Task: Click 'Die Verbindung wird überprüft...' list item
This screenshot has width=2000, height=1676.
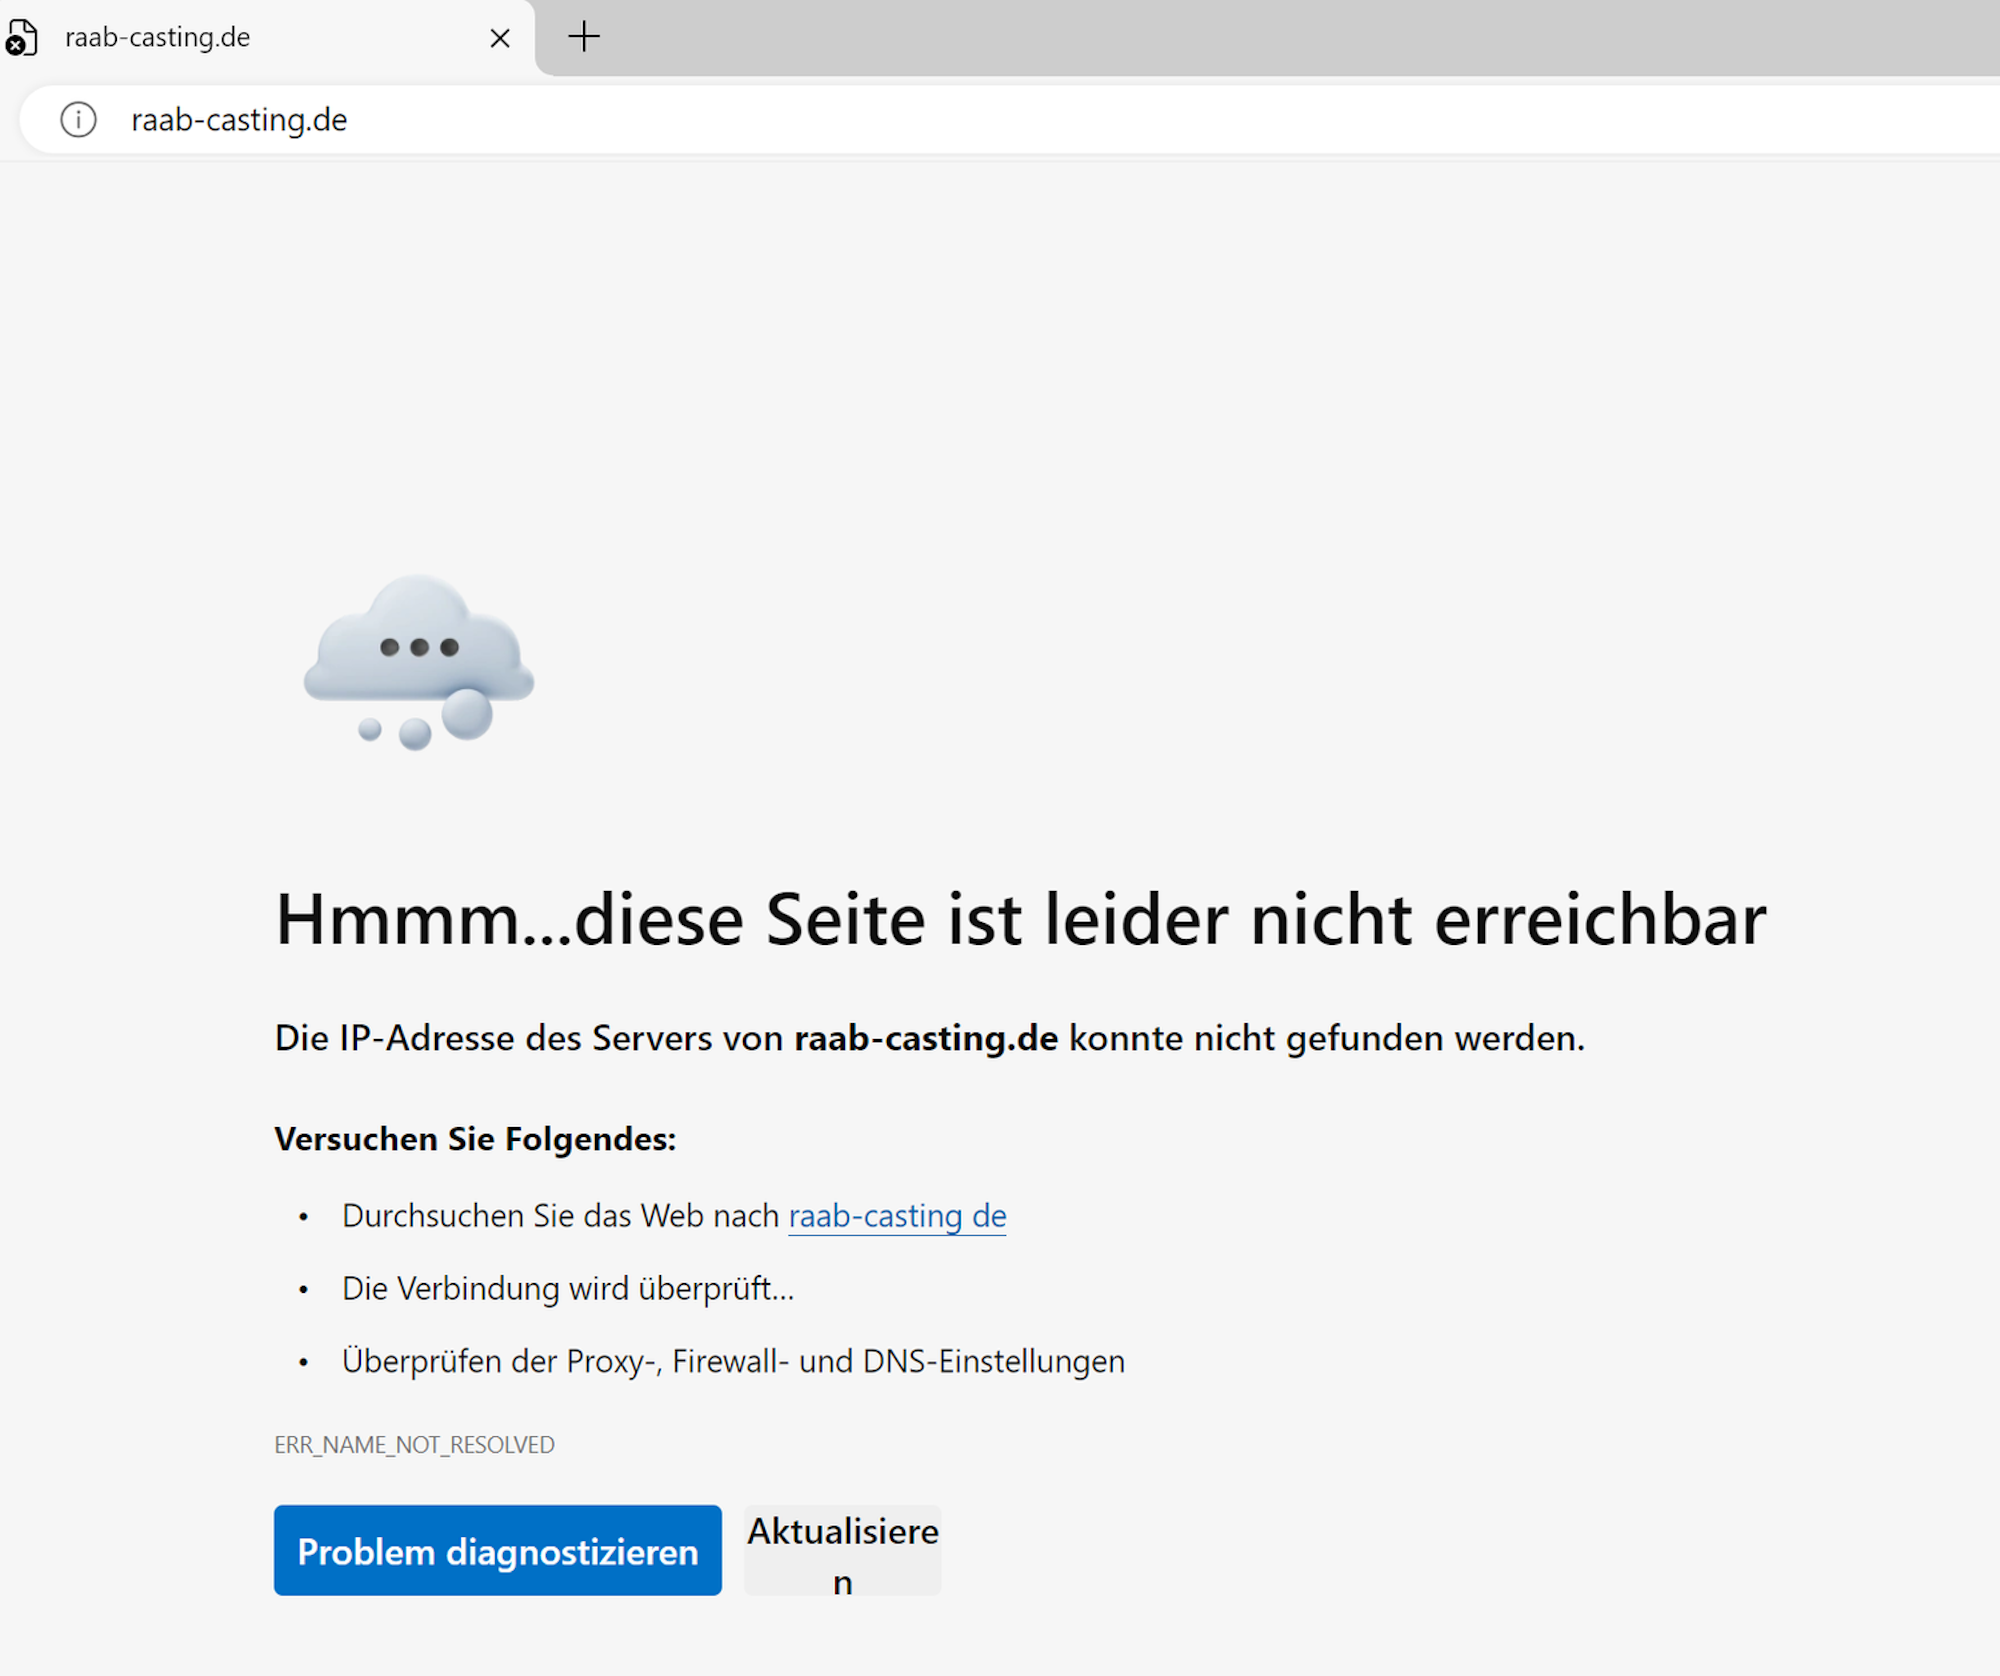Action: coord(567,1289)
